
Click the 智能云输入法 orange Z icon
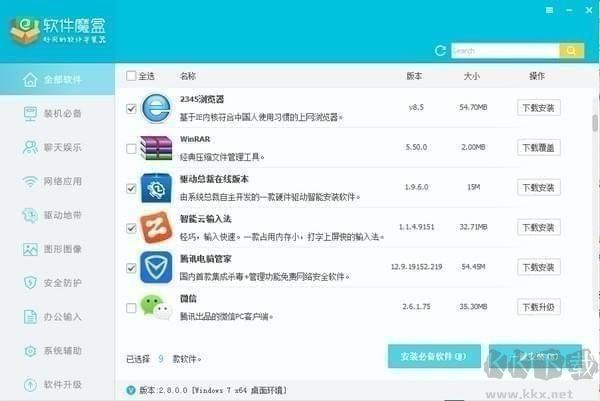pos(156,228)
